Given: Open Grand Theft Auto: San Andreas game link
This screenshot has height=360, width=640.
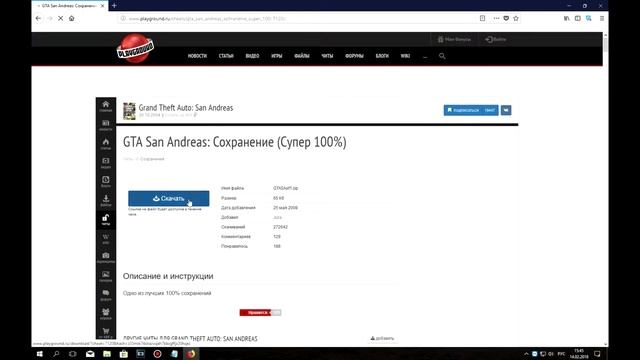Looking at the screenshot, I should 186,108.
